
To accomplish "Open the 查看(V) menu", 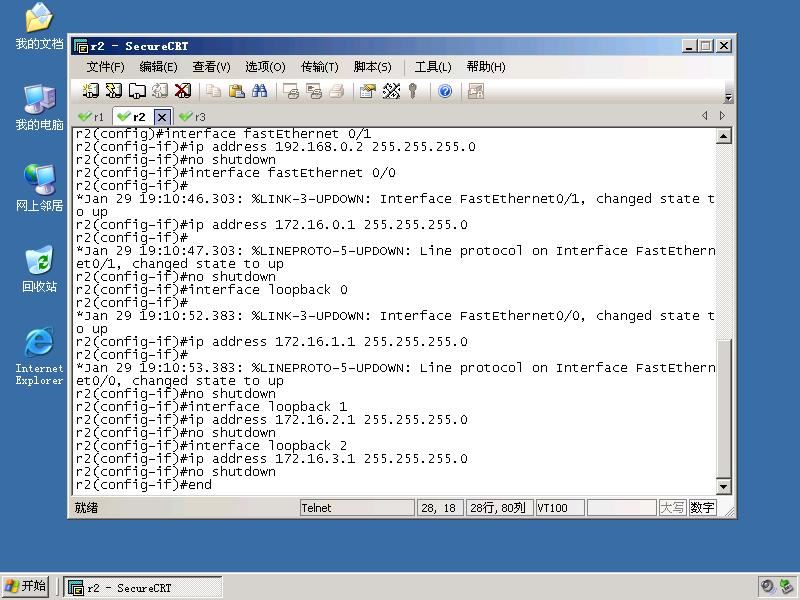I will pyautogui.click(x=211, y=67).
